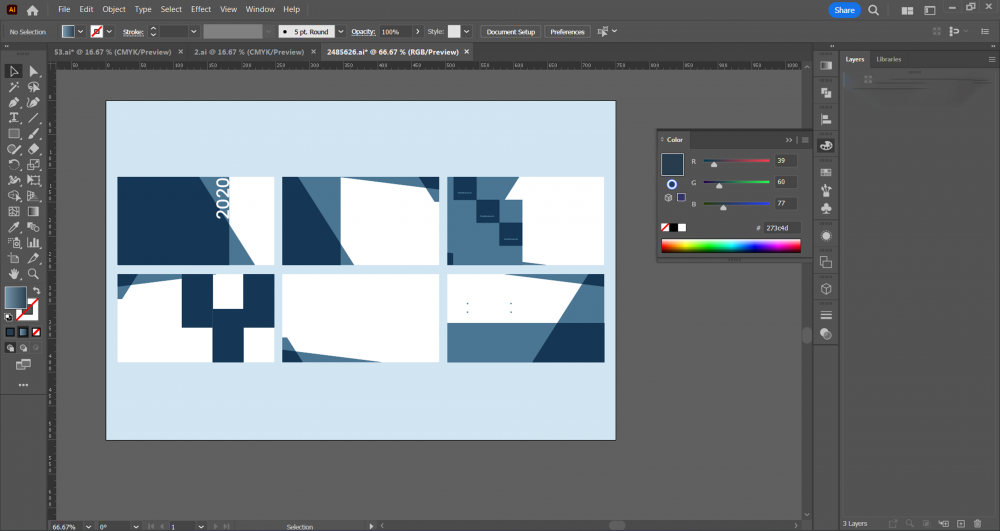Open Document Setup
Image resolution: width=1000 pixels, height=531 pixels.
point(511,31)
